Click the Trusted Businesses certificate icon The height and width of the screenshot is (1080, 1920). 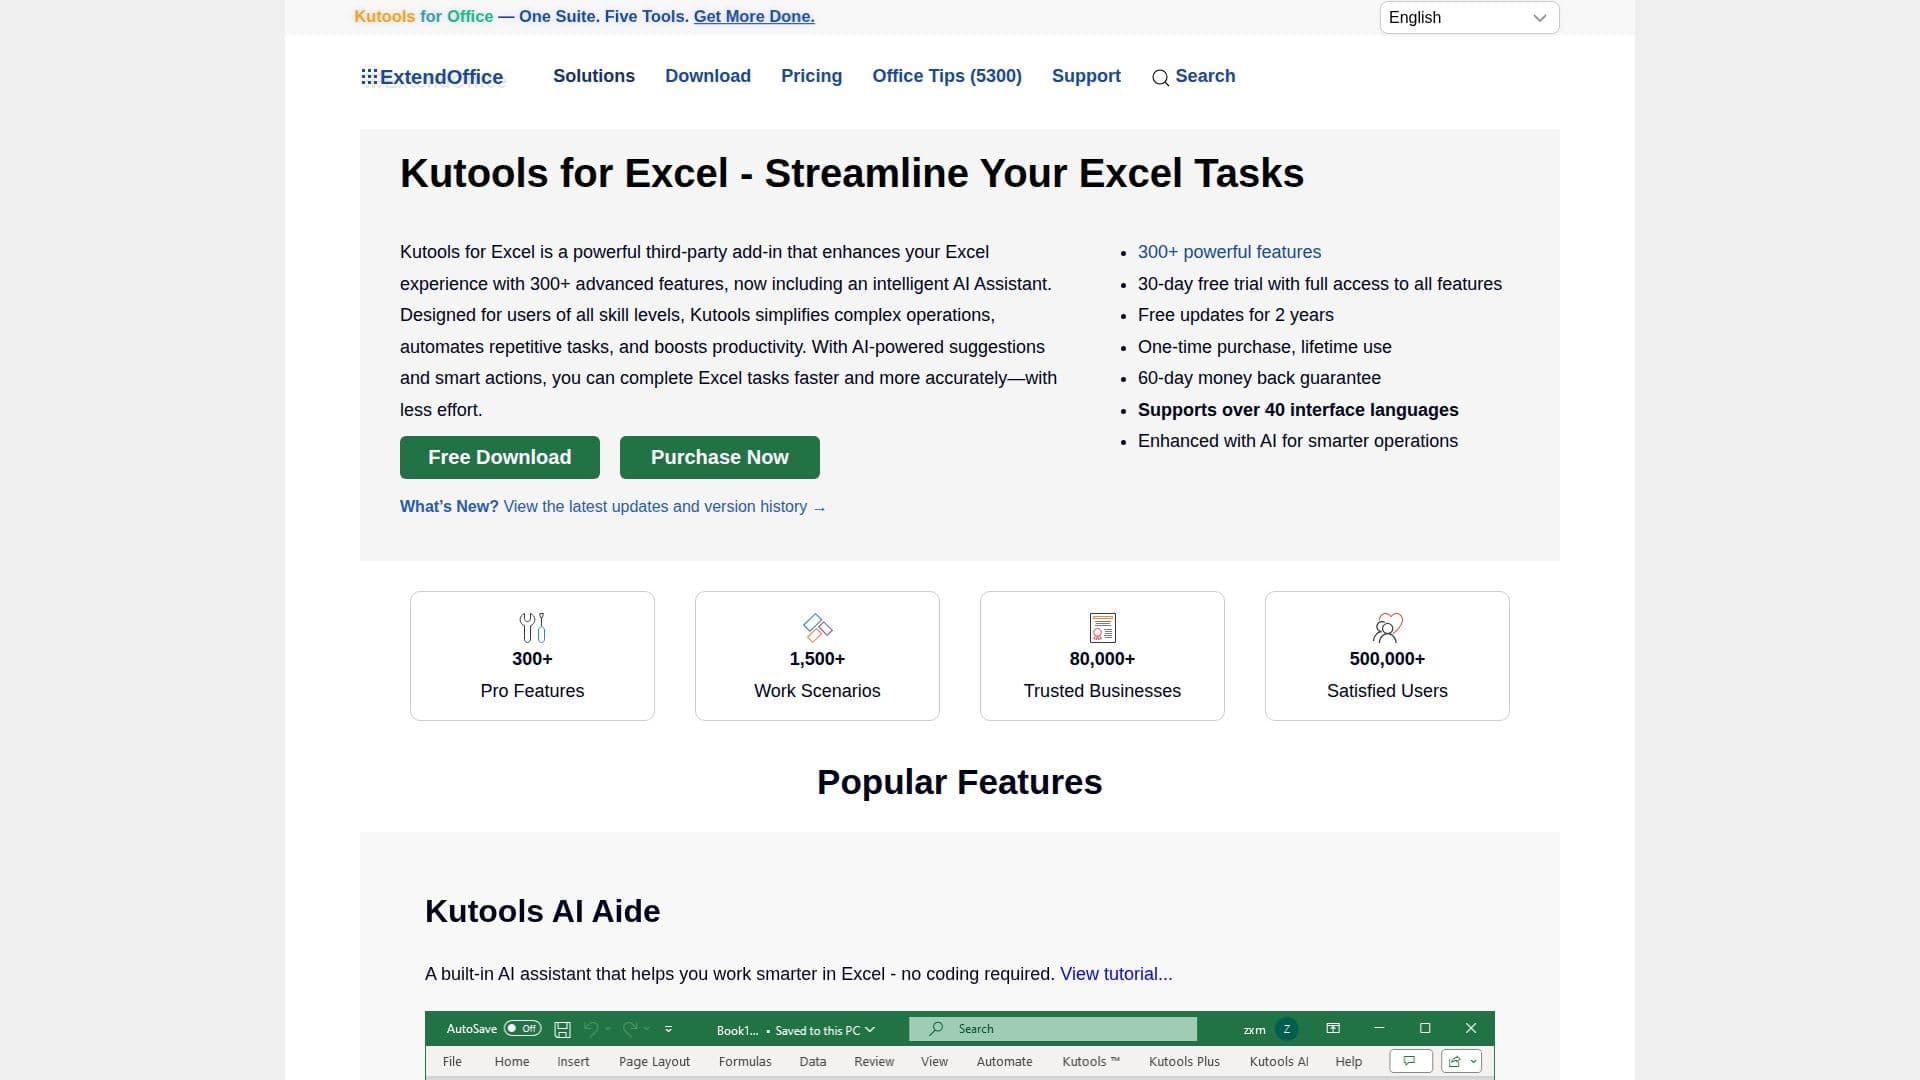(1102, 627)
